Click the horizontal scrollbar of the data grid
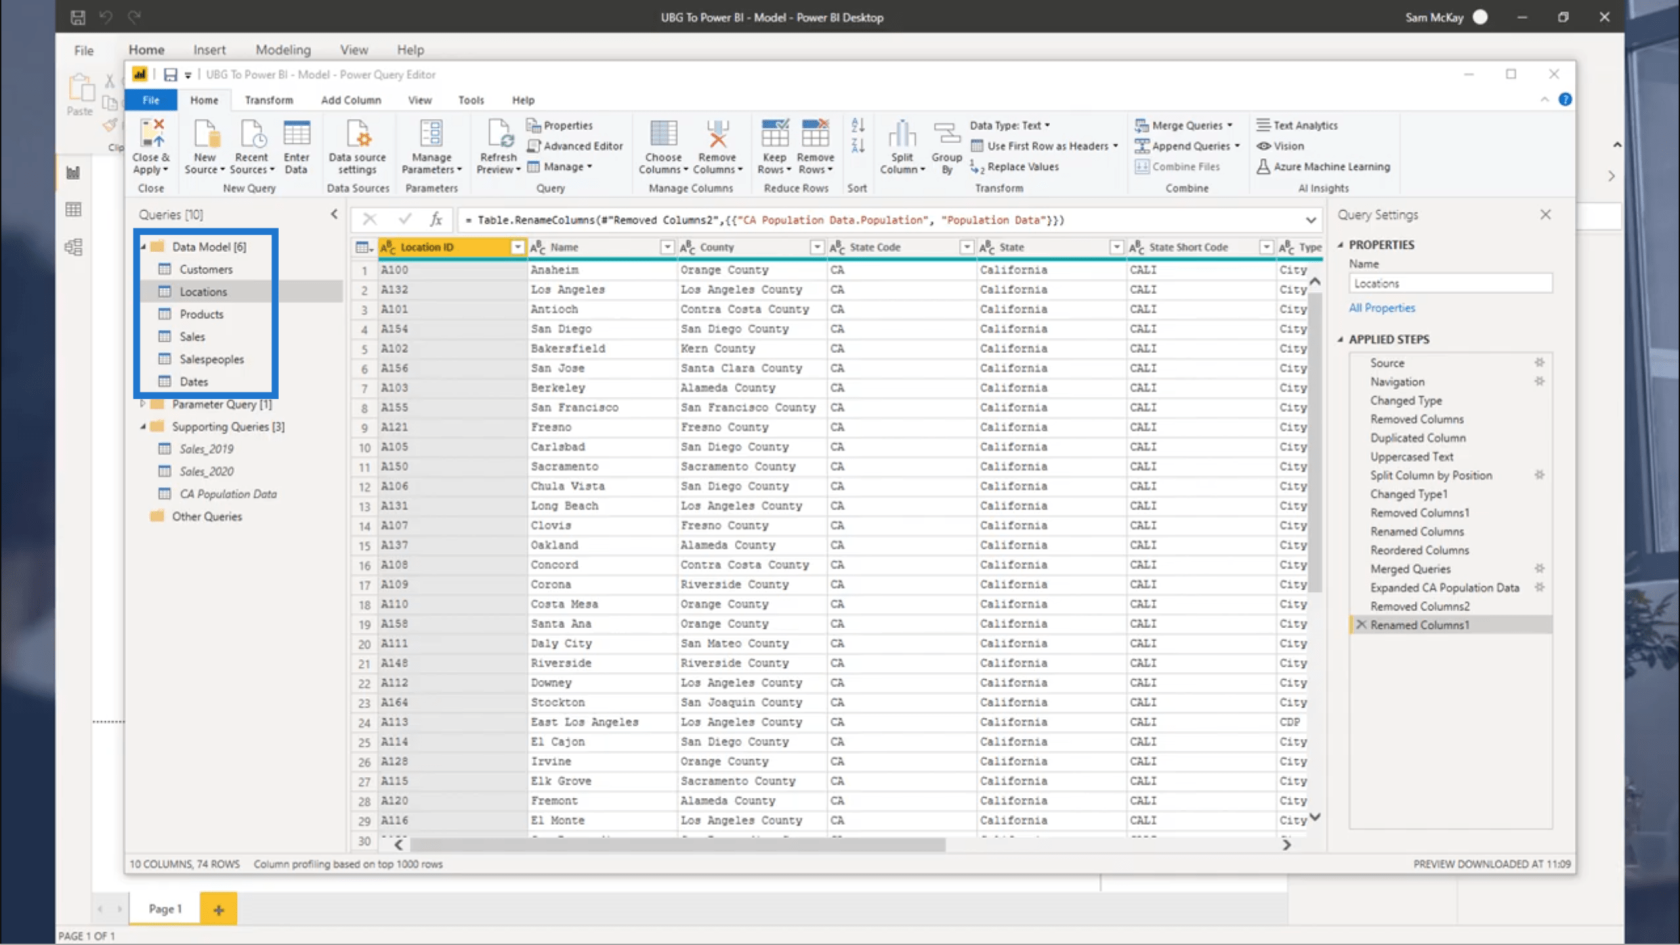 [677, 845]
